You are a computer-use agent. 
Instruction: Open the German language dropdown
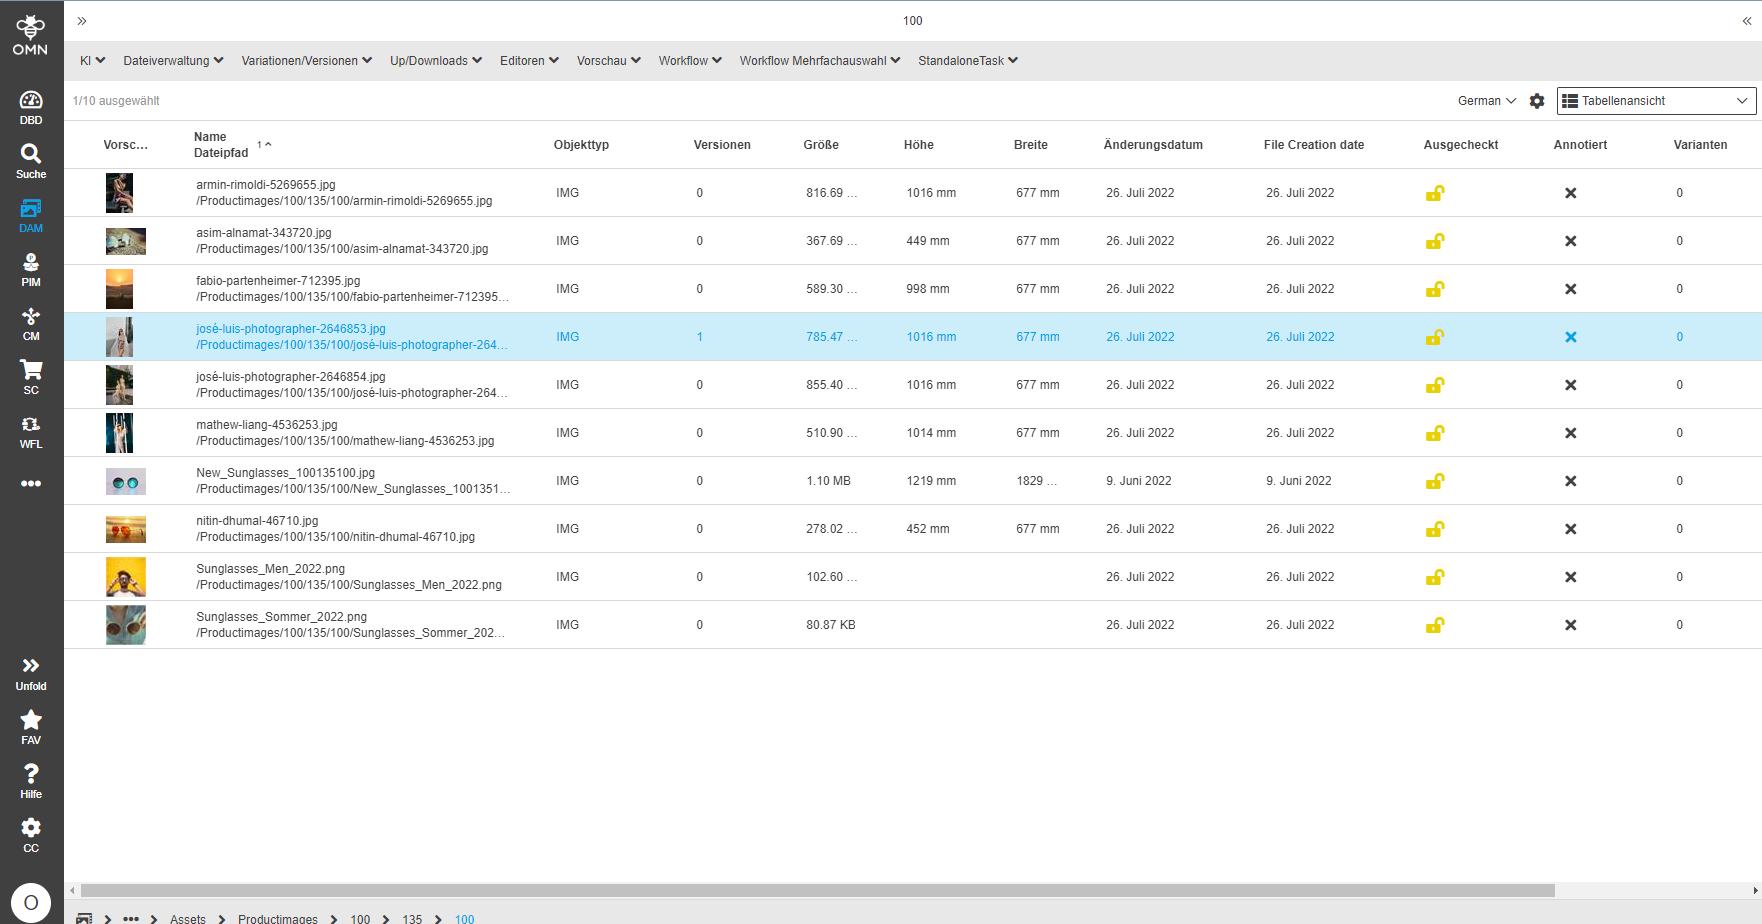[1487, 101]
